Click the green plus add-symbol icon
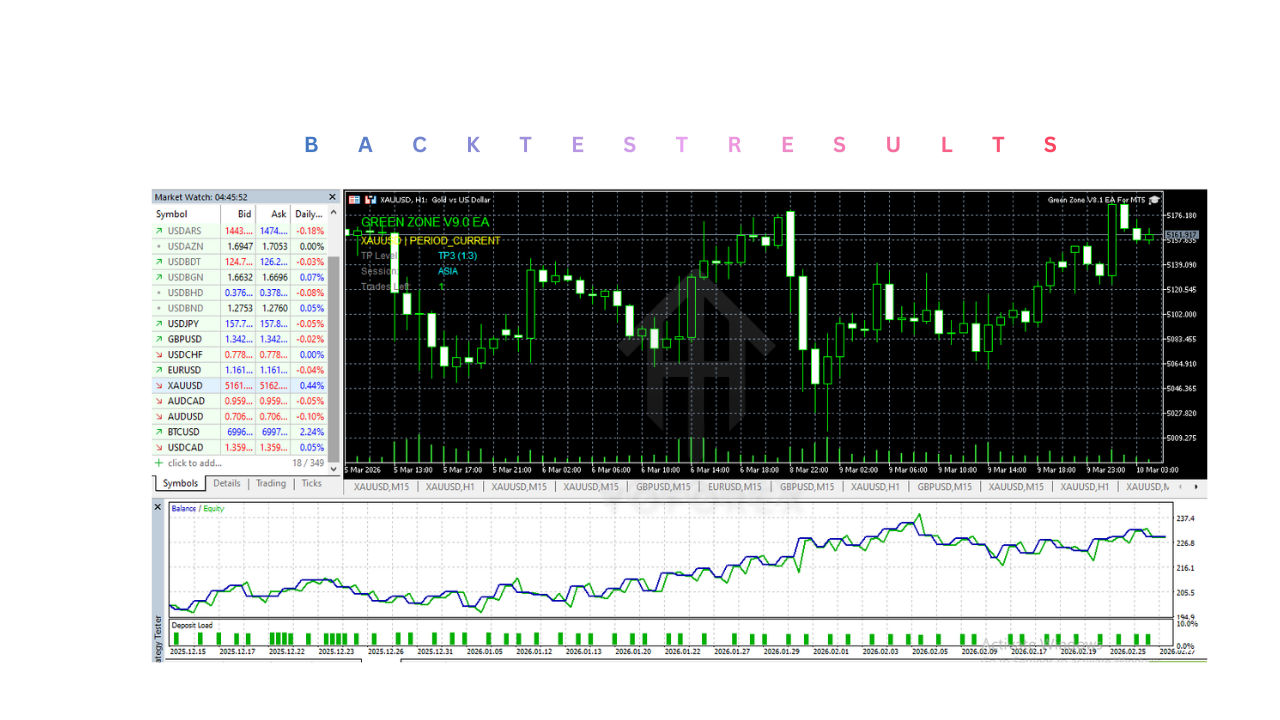The height and width of the screenshot is (720, 1280). [158, 463]
